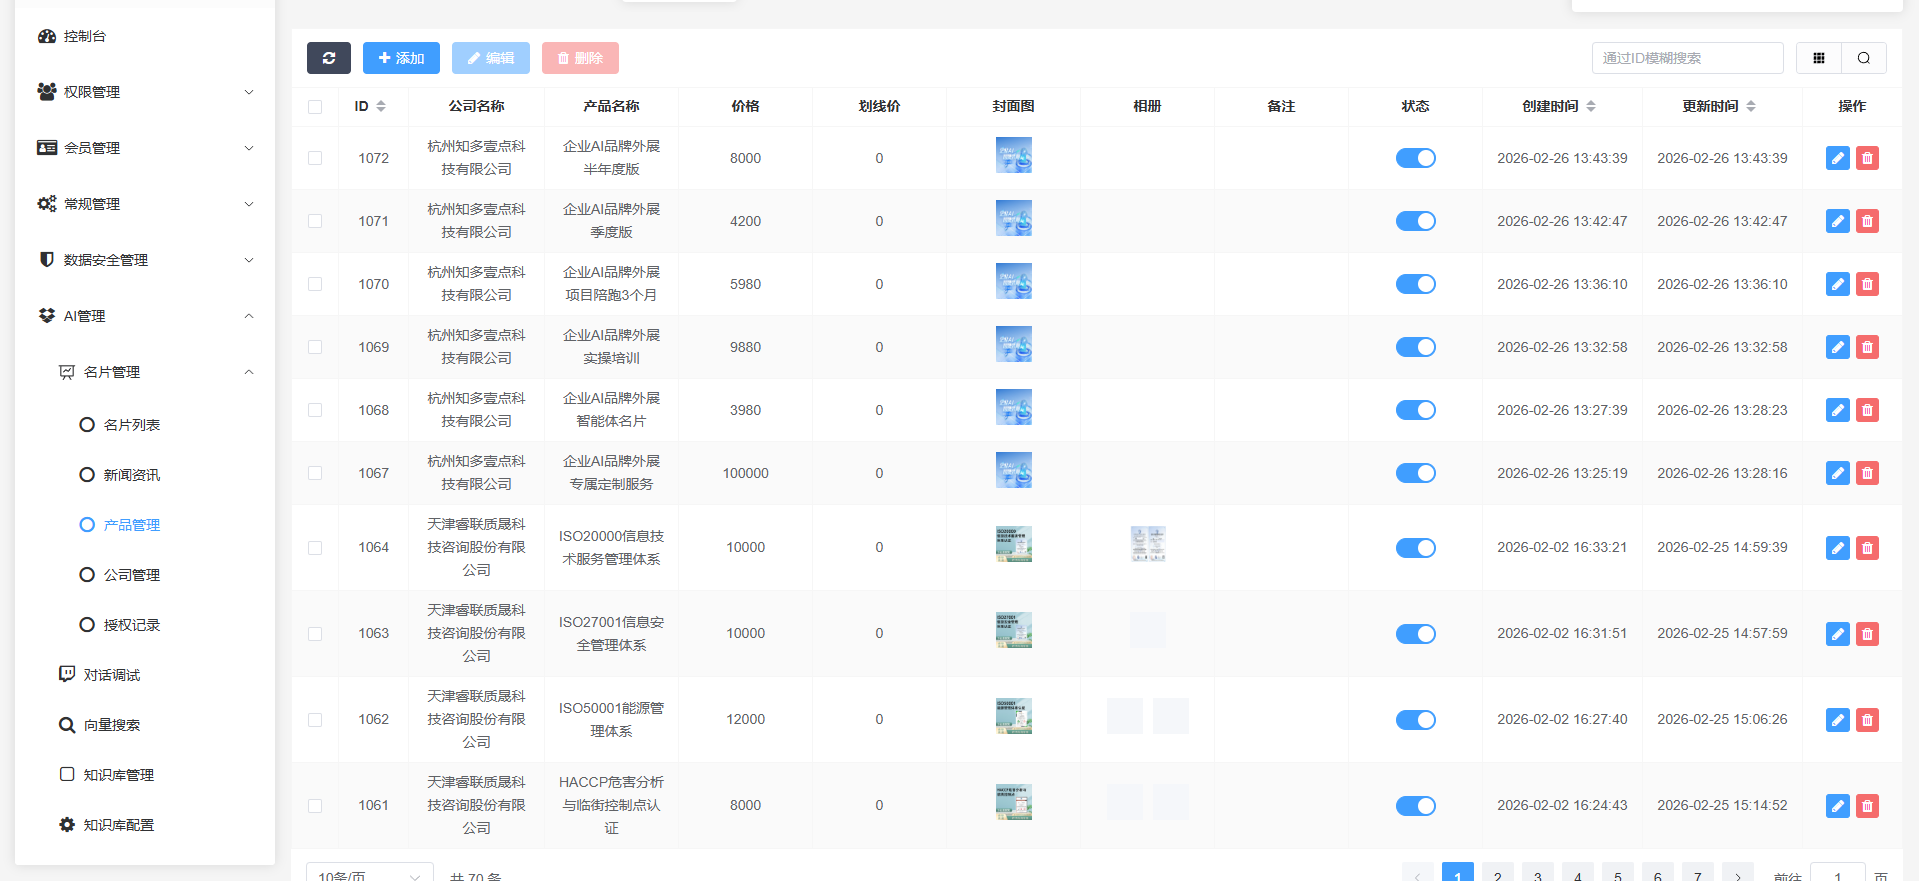Click edit pencil icon for row 1064
1919x881 pixels.
[x=1837, y=548]
